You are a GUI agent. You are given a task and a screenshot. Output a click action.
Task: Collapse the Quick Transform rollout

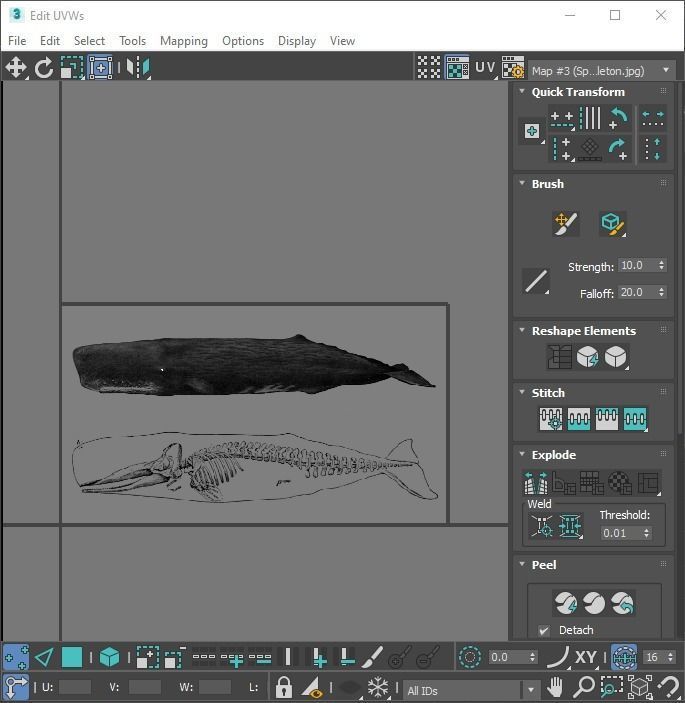pos(522,91)
